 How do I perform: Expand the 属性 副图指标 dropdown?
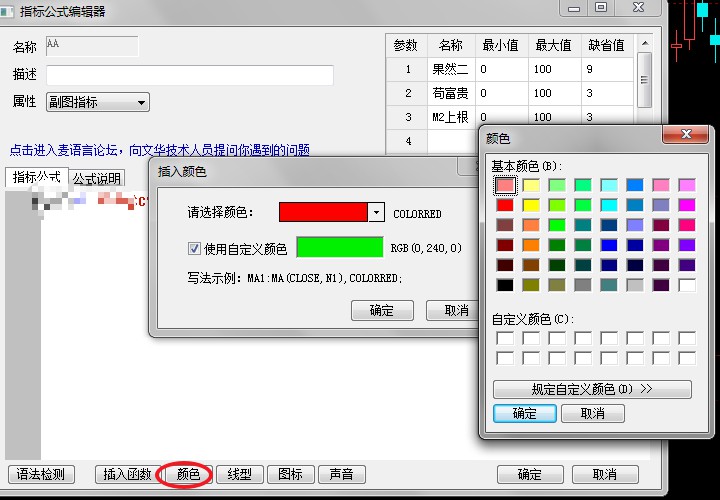point(141,102)
